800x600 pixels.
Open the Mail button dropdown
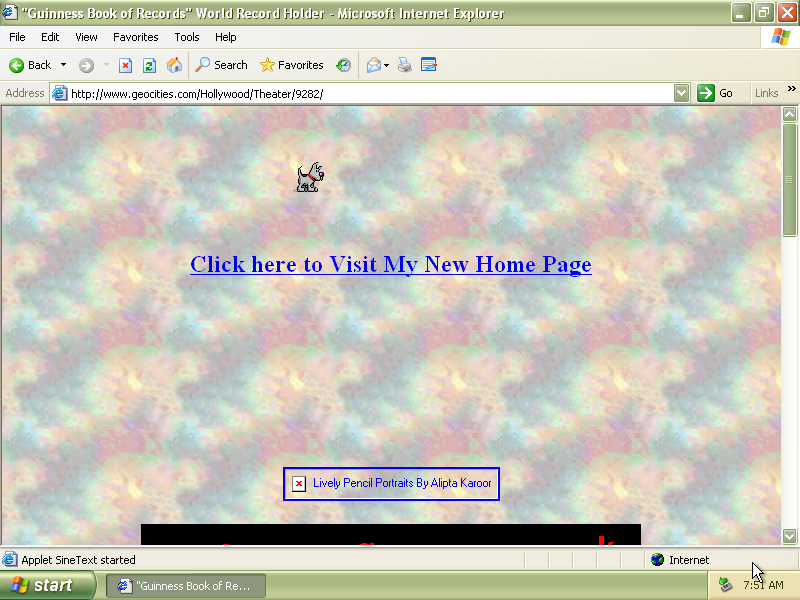(x=386, y=65)
